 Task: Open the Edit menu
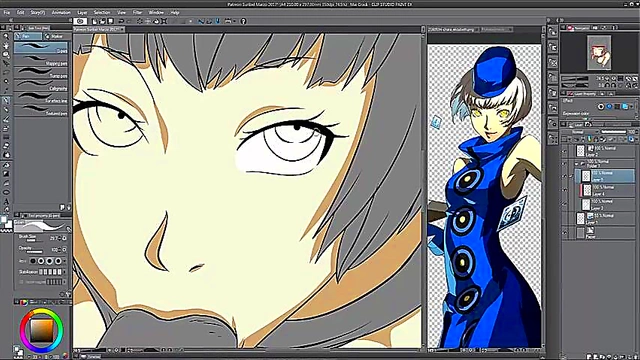(x=20, y=13)
